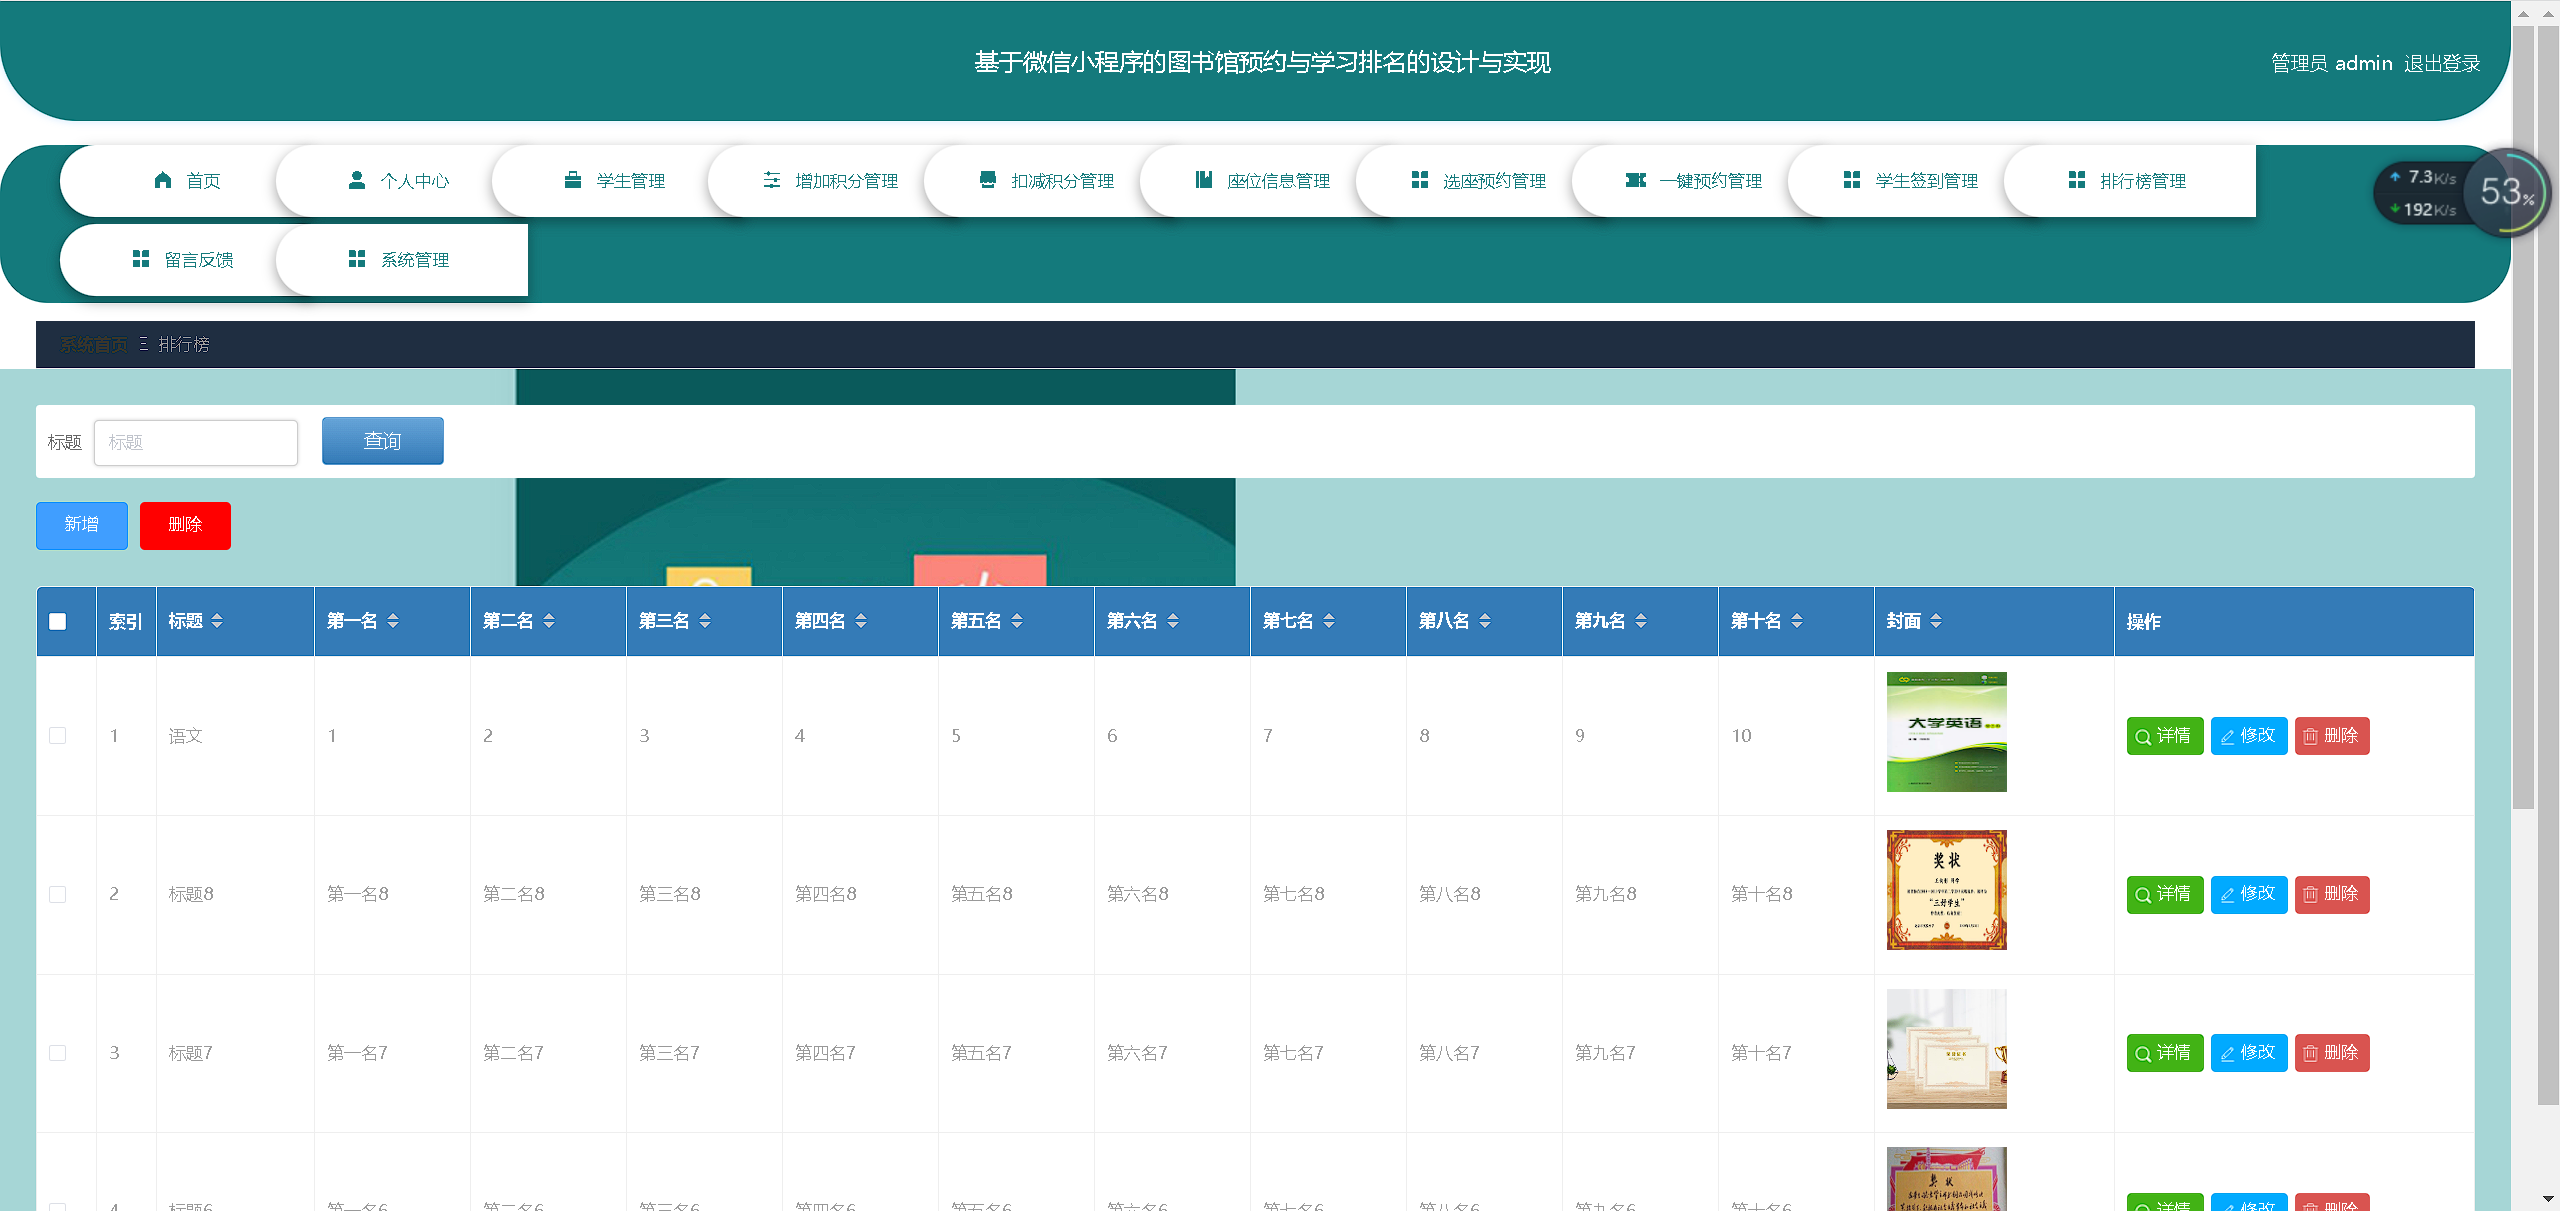The width and height of the screenshot is (2560, 1211).
Task: Click the book icon in 座位信息管理
Action: point(1204,180)
